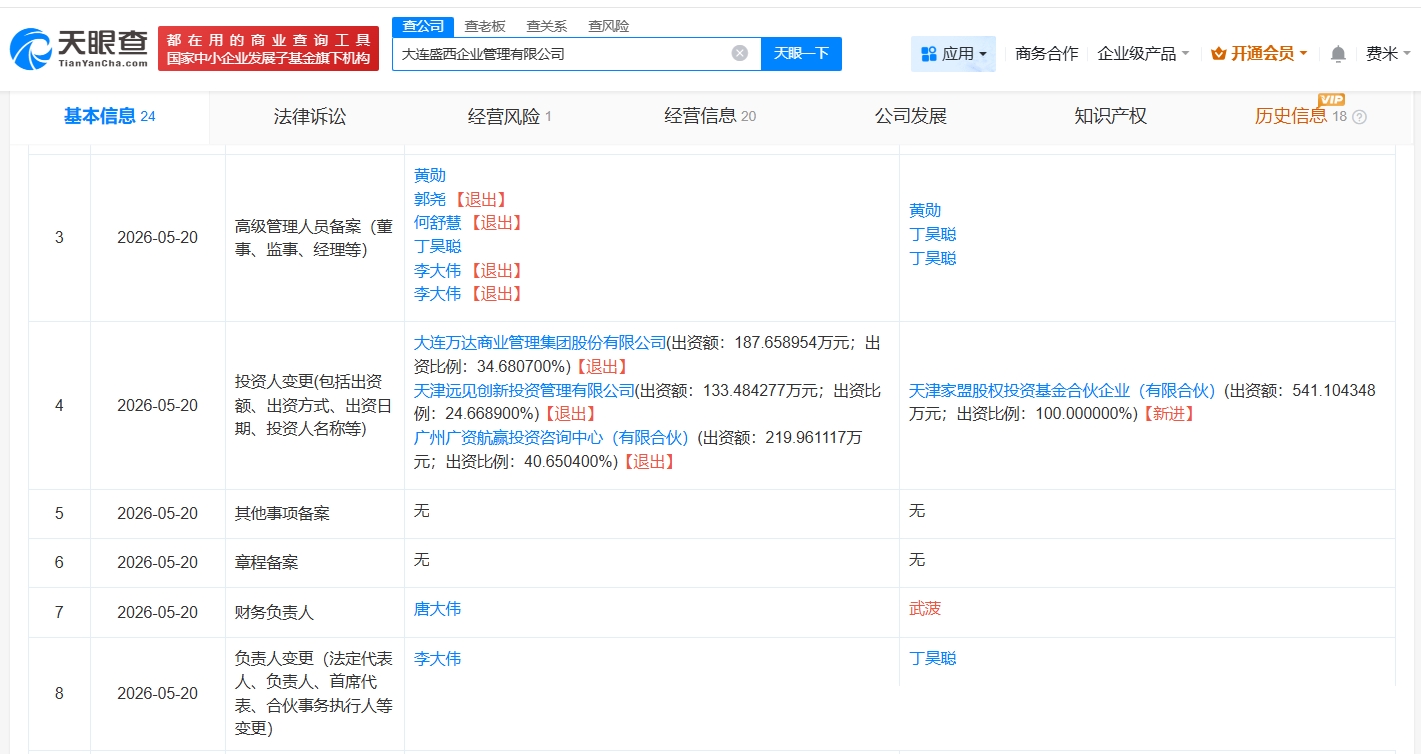Open the 历史信息 VIP tab
The image size is (1421, 754).
pos(1310,116)
